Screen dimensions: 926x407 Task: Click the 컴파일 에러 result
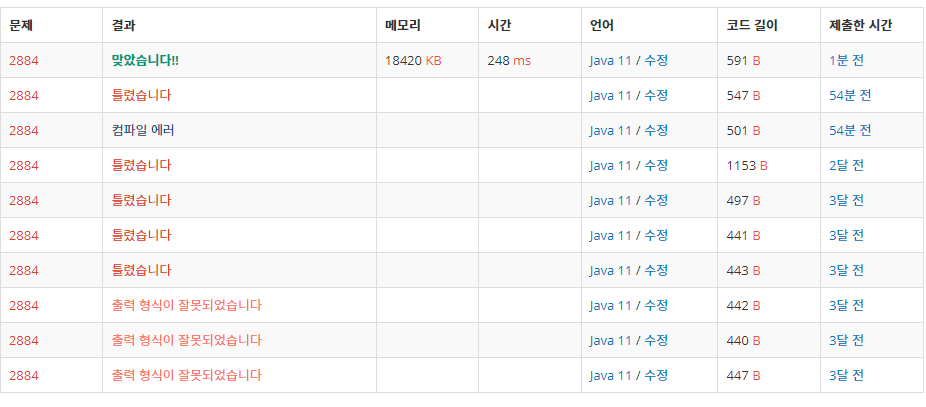143,131
